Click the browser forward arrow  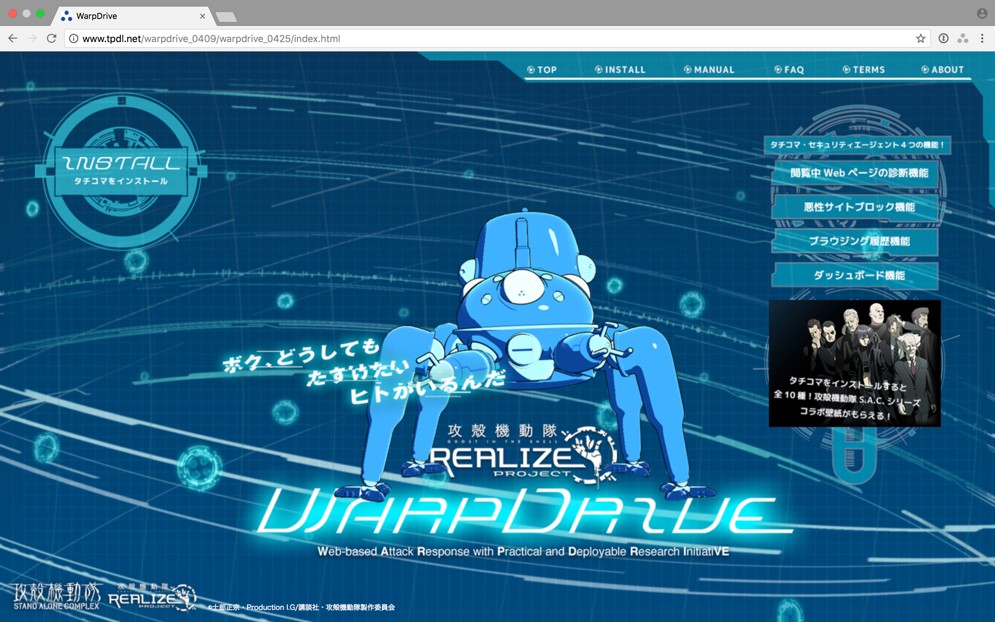click(x=32, y=39)
